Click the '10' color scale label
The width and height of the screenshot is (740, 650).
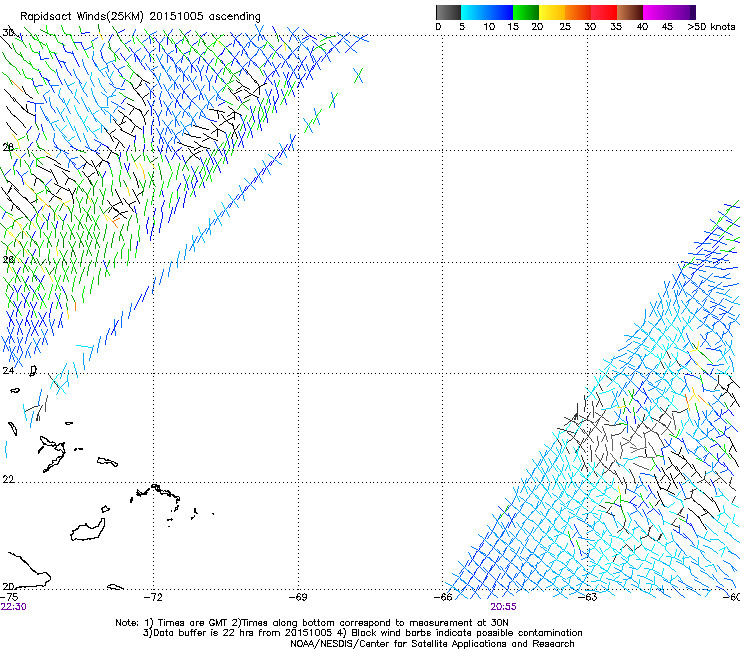[489, 27]
